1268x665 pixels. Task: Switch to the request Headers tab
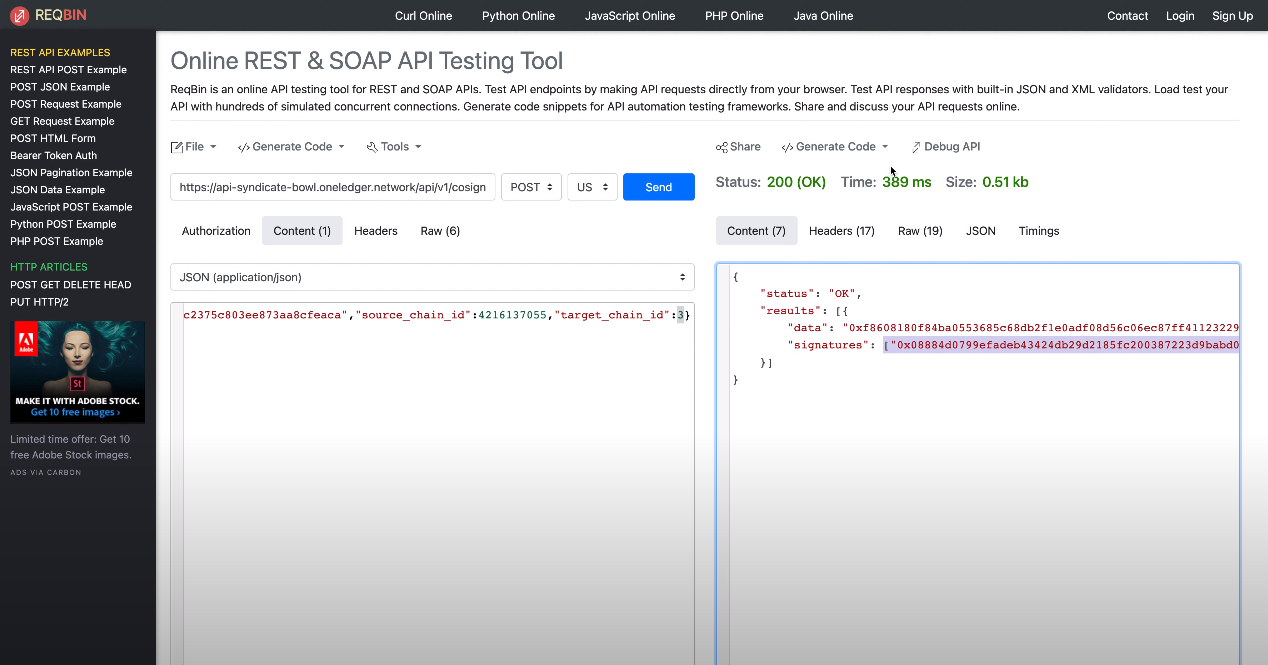[x=376, y=231]
